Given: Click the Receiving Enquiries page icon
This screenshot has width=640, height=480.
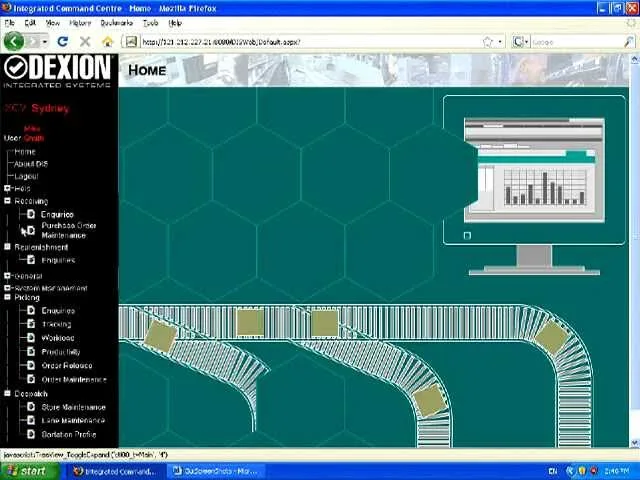Looking at the screenshot, I should pos(31,214).
